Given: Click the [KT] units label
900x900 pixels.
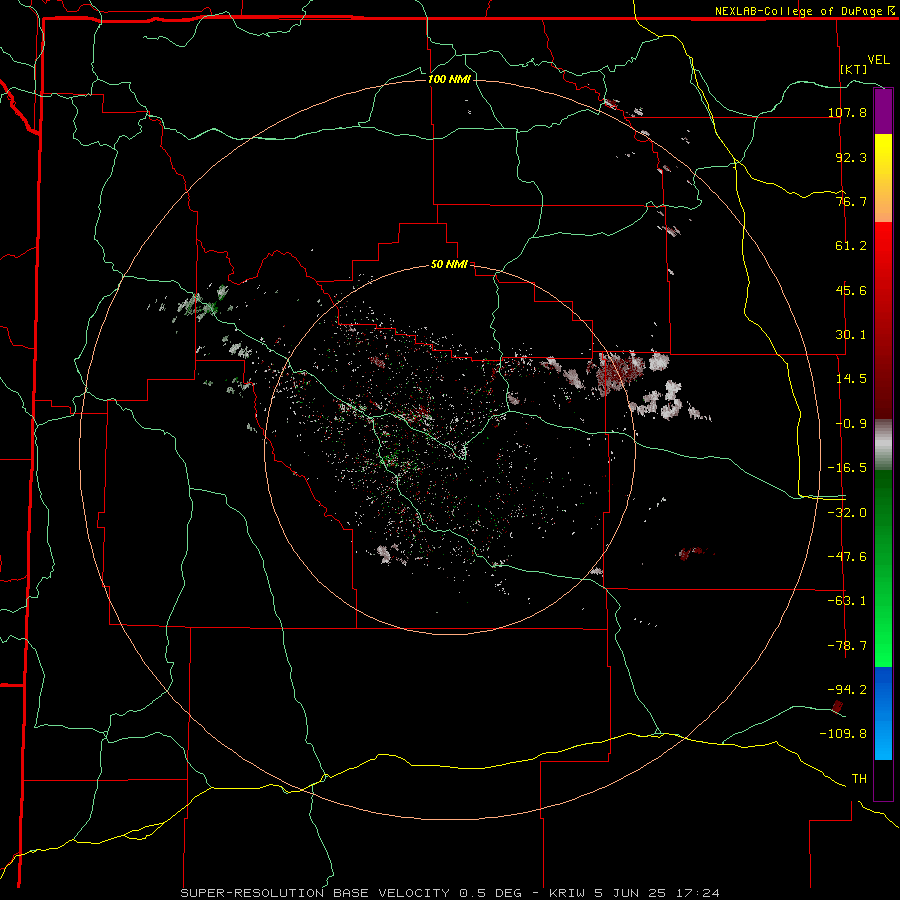Looking at the screenshot, I should (853, 69).
